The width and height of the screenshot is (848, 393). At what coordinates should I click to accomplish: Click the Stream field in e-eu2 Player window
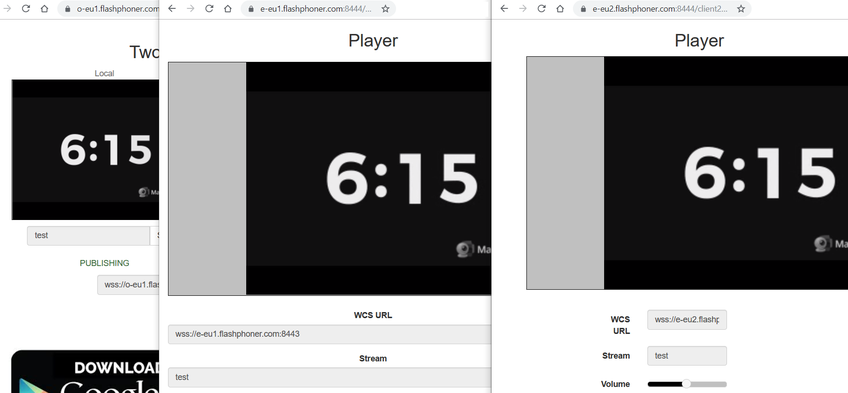687,356
